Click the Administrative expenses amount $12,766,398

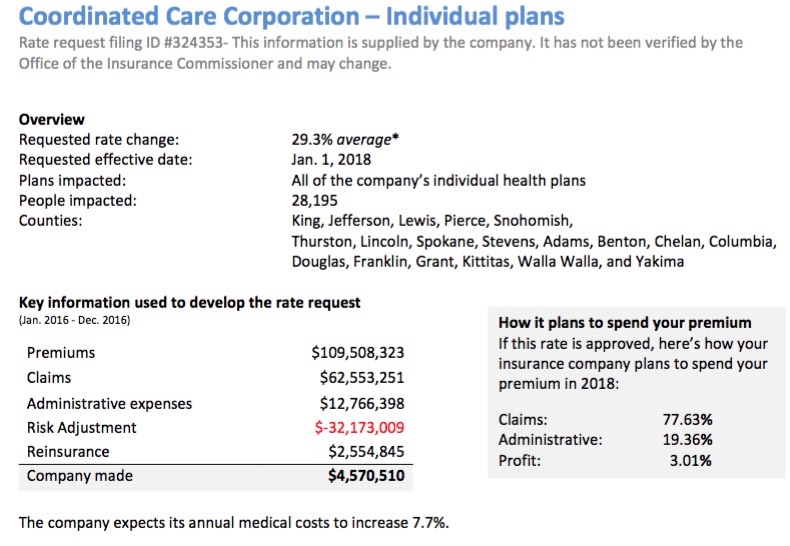coord(362,403)
